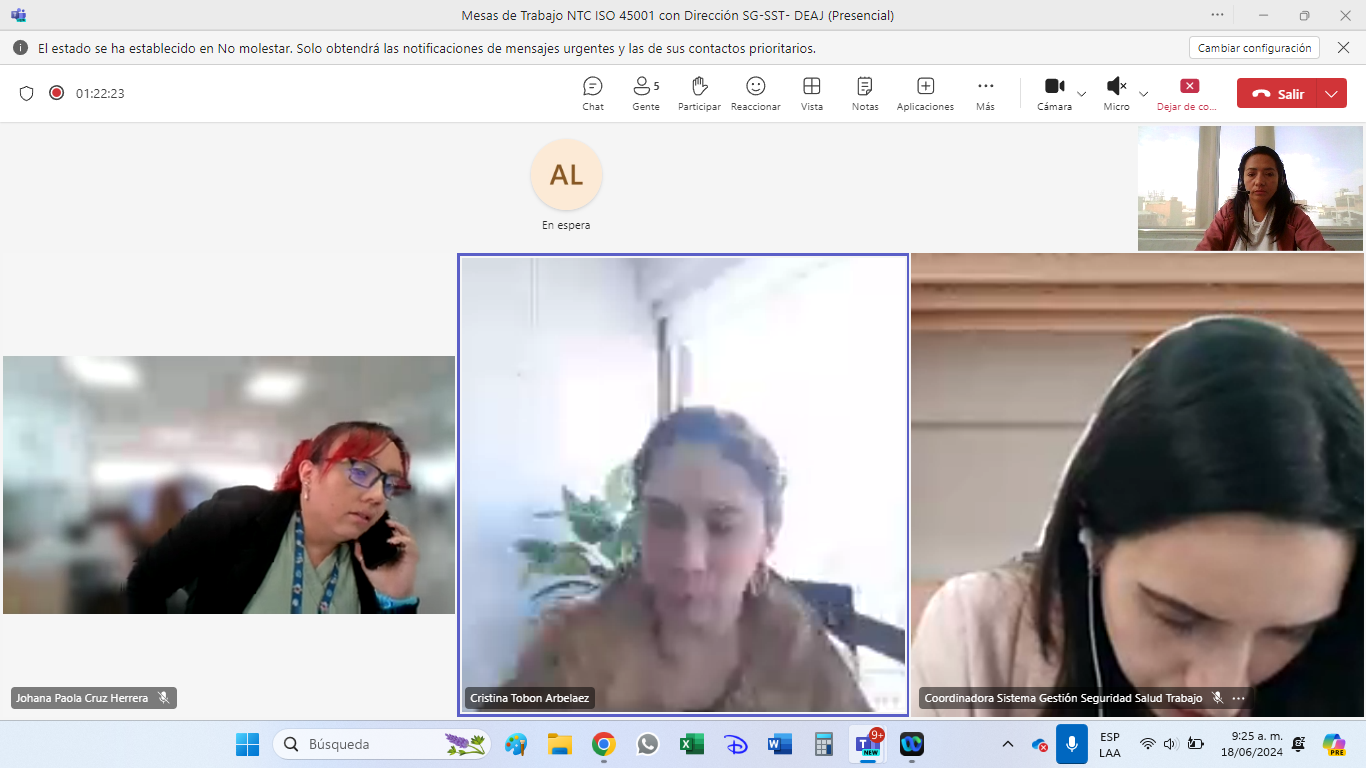The image size is (1366, 768).
Task: Click the Cristina Tobon Arbelaez name label
Action: pyautogui.click(x=530, y=698)
